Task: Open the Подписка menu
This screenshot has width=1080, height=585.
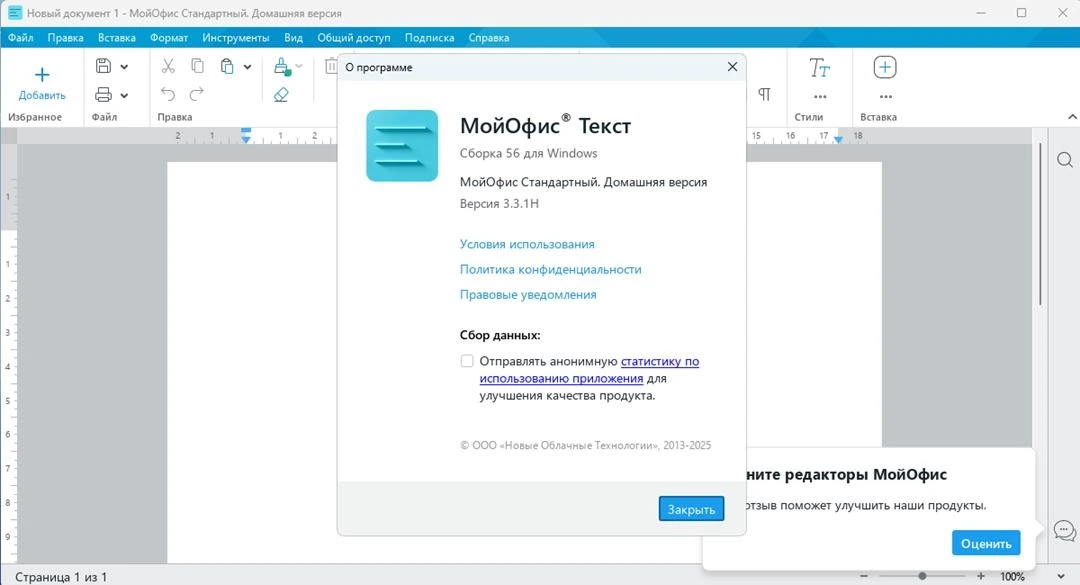Action: click(429, 38)
